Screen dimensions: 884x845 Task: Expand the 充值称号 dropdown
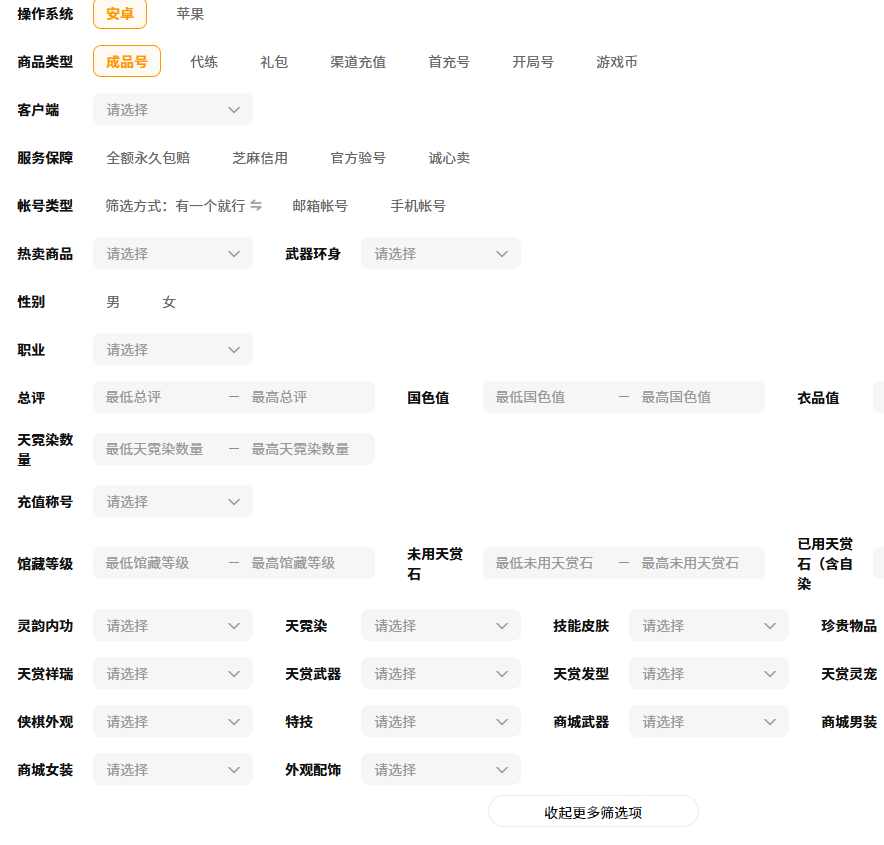pos(172,502)
